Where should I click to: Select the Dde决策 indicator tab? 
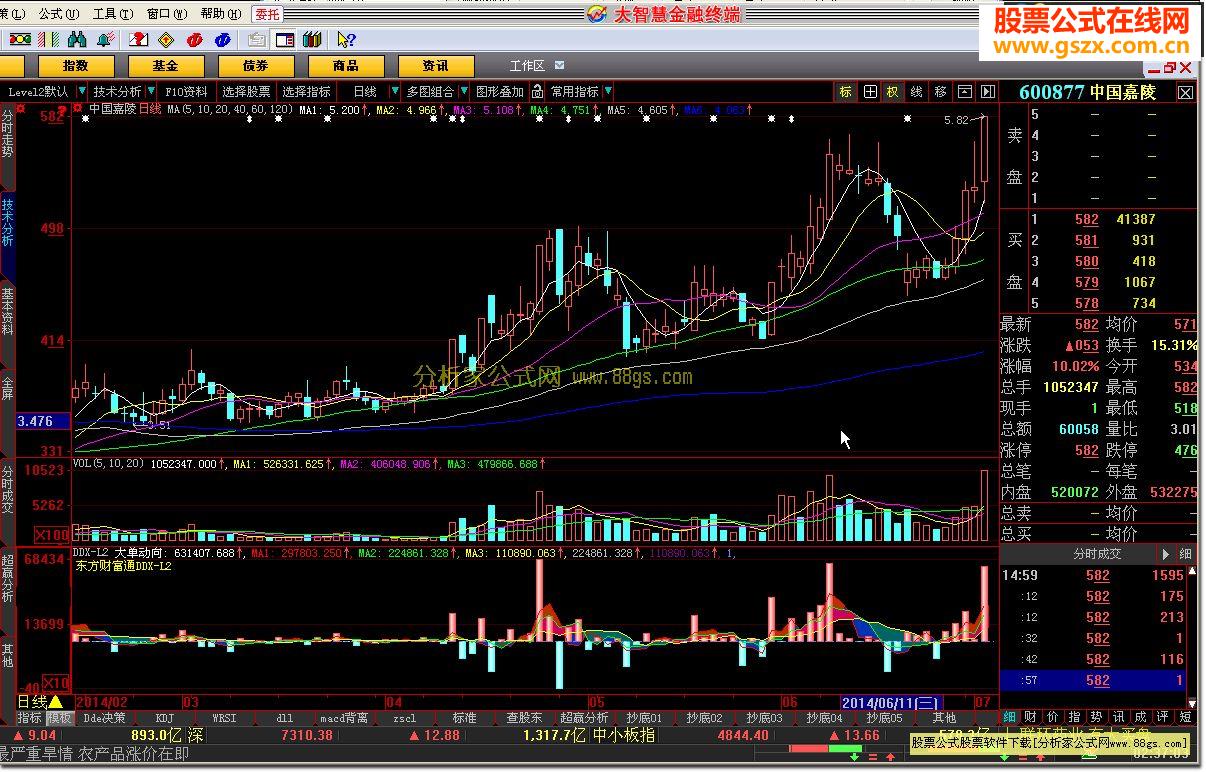(105, 718)
